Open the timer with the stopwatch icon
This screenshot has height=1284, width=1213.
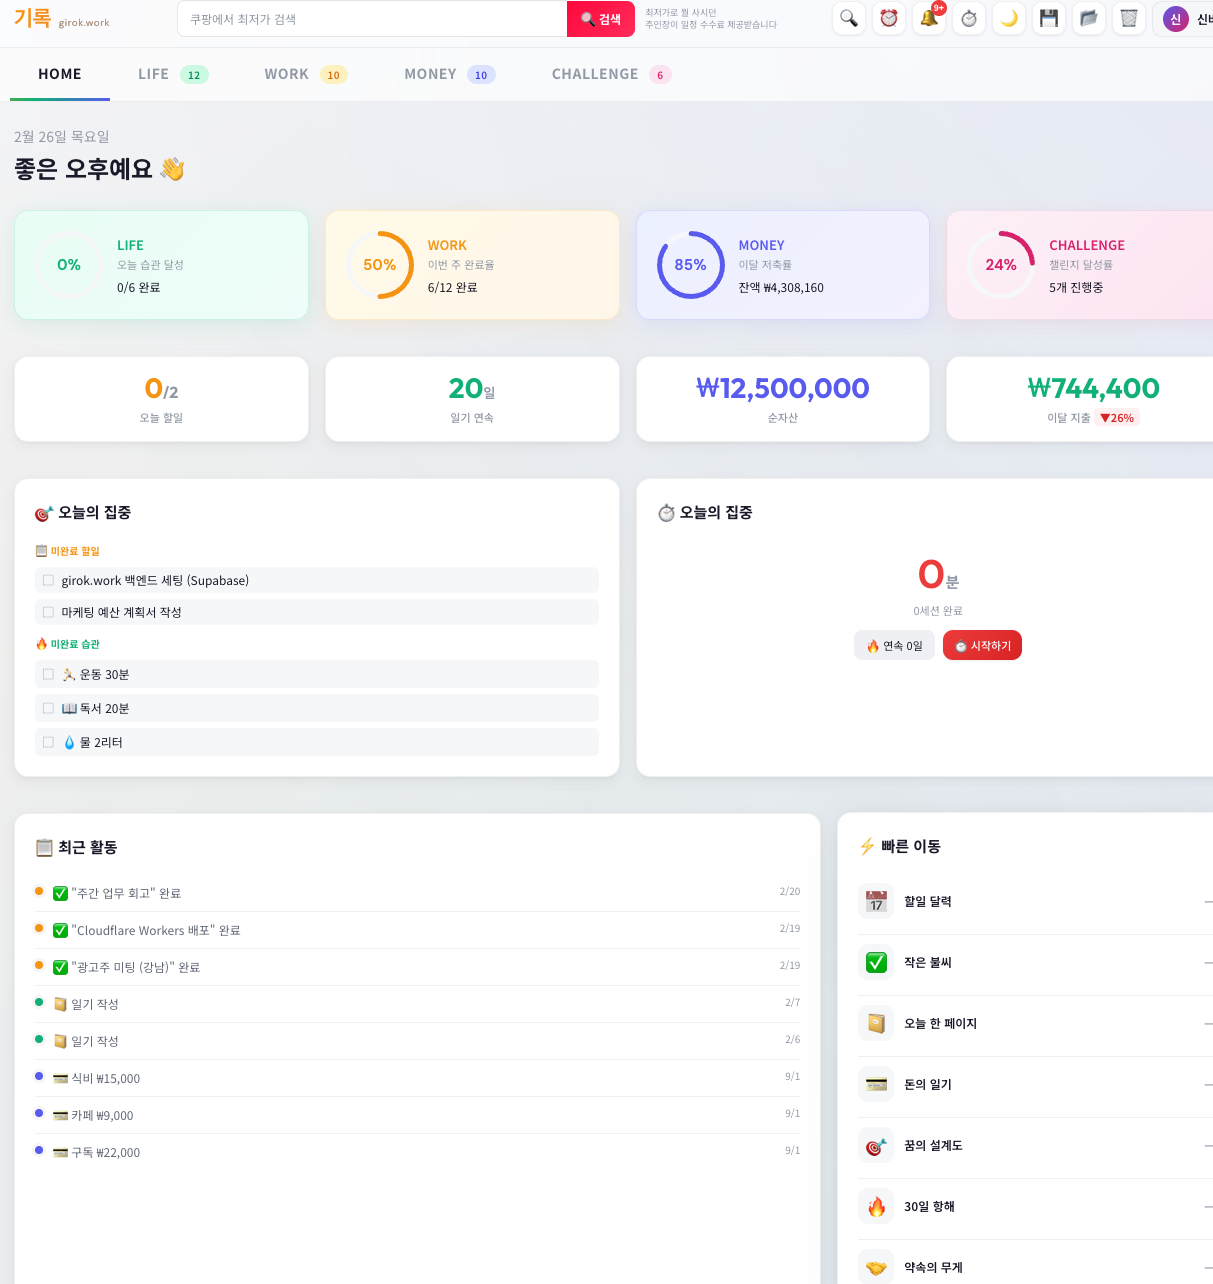click(x=968, y=18)
